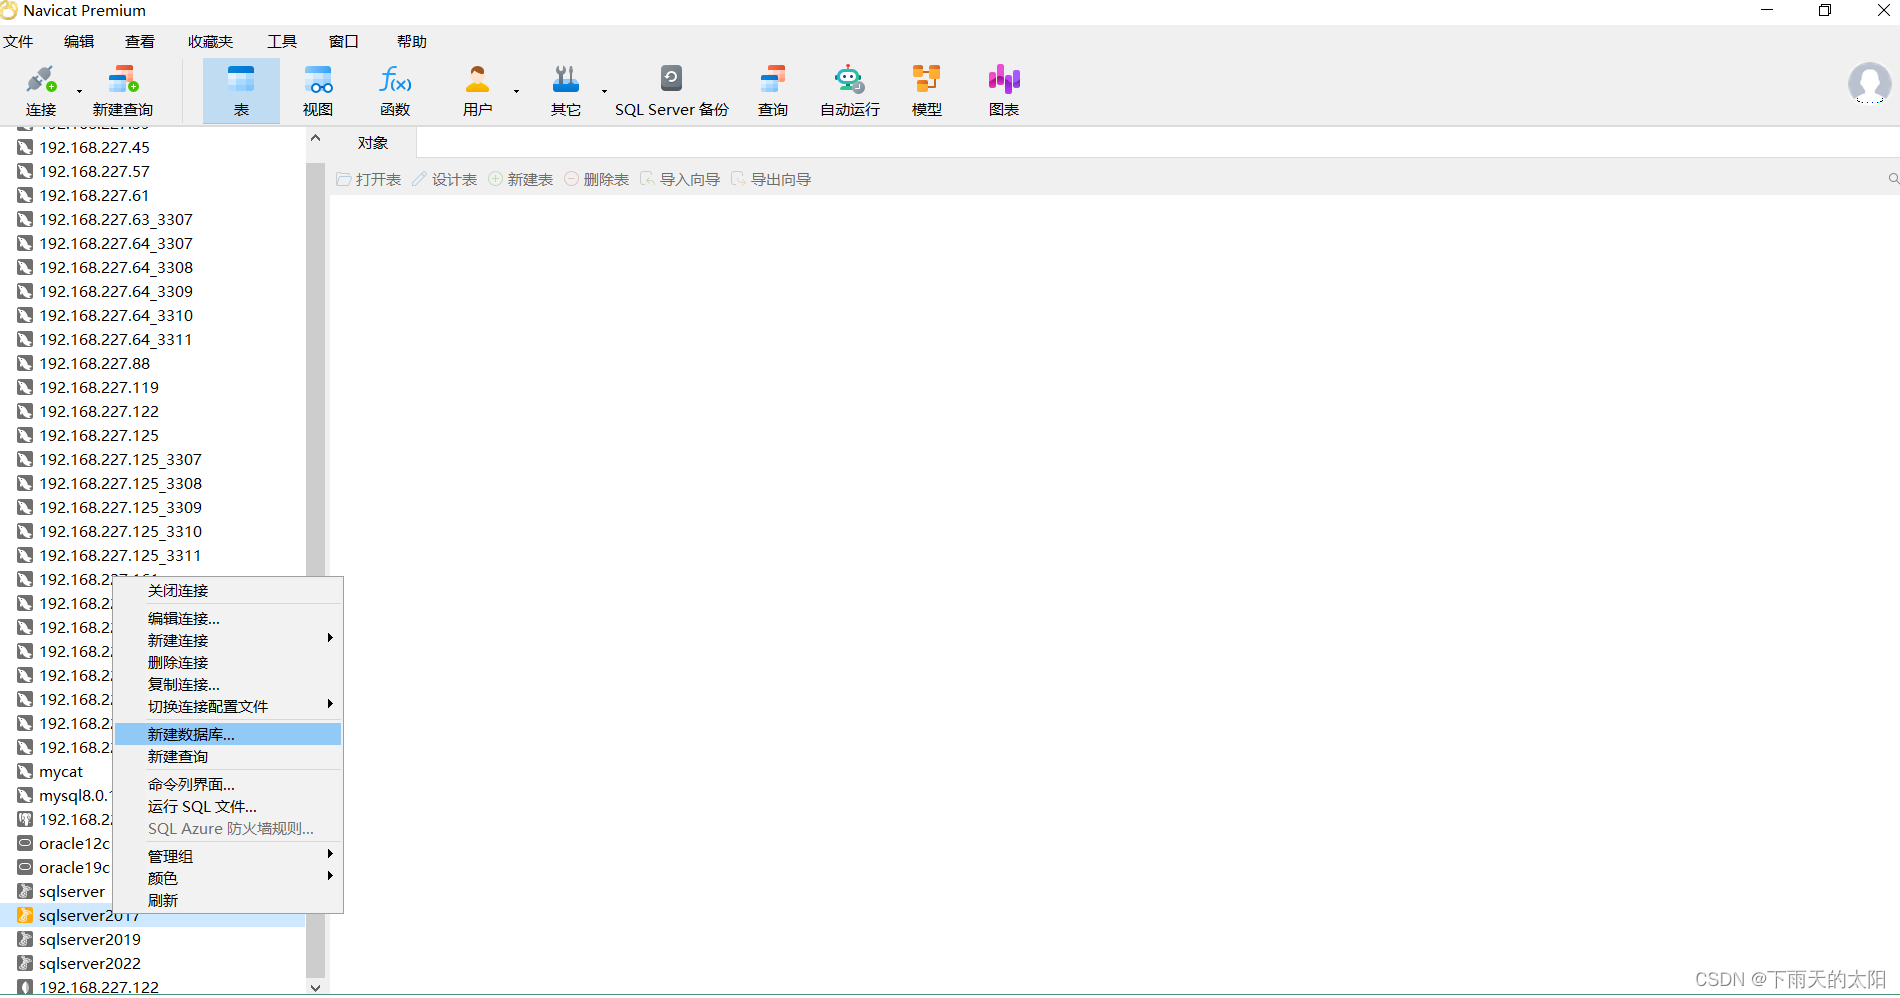This screenshot has height=998, width=1900.
Task: Click the 新建表 (New Table) button
Action: click(x=521, y=179)
